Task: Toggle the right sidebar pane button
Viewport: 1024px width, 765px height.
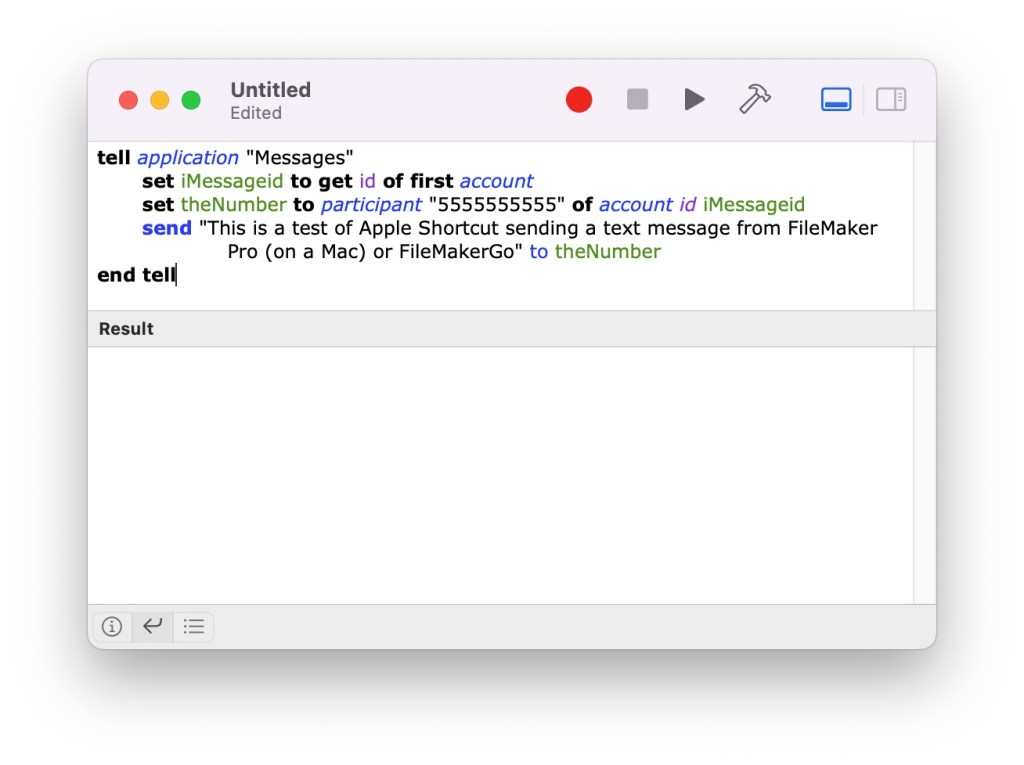Action: [890, 99]
